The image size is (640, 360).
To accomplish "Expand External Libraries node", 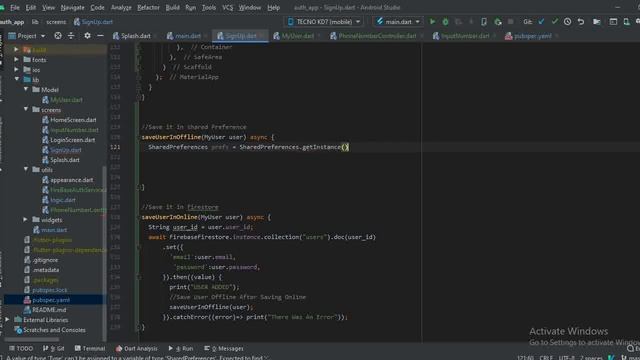I will pyautogui.click(x=7, y=320).
